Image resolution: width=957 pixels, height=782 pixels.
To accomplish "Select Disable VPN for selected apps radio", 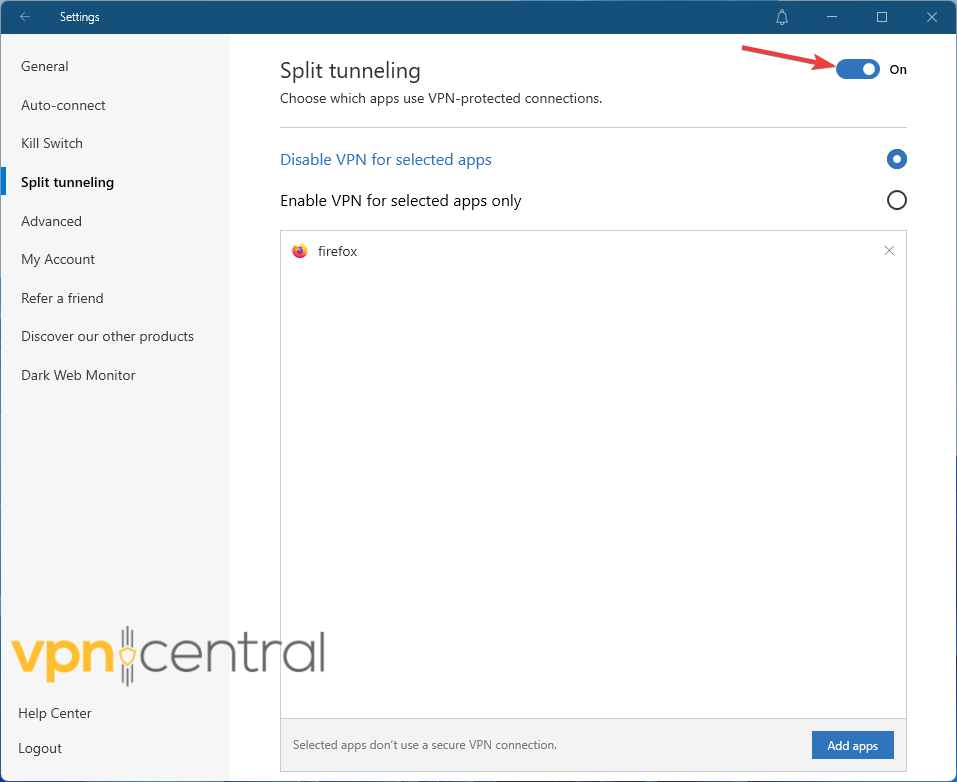I will tap(897, 159).
